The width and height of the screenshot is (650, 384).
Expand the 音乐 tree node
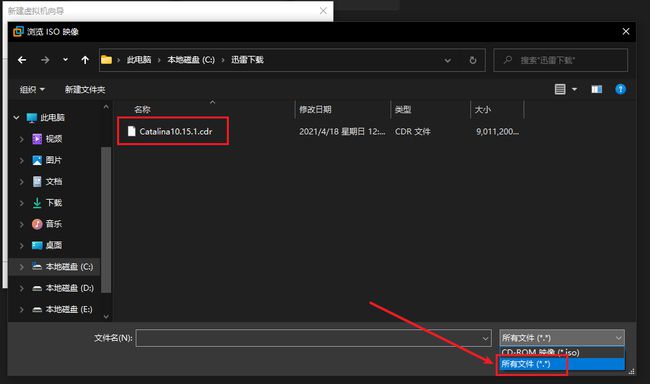pos(22,224)
